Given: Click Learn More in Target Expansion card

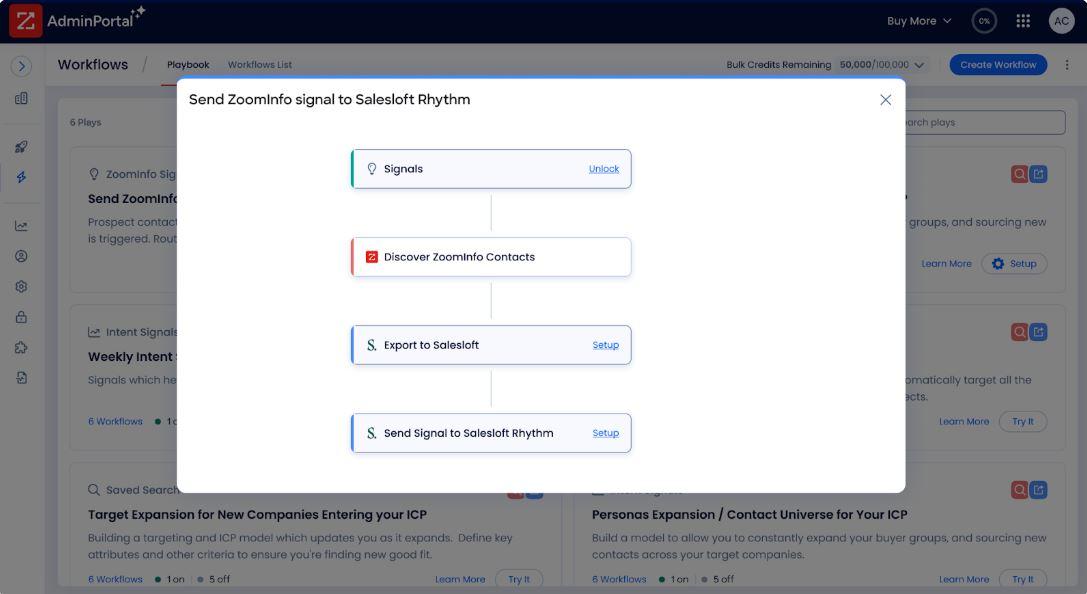Looking at the screenshot, I should coord(460,579).
